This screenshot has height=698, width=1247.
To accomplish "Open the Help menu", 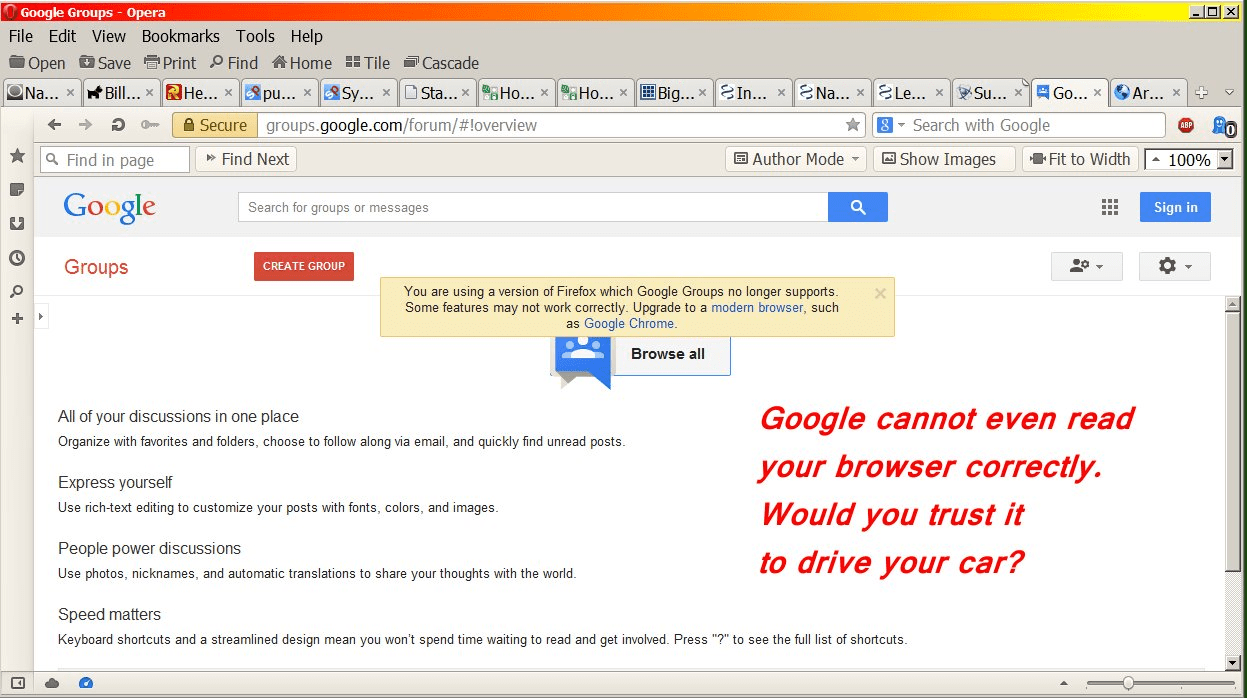I will (x=306, y=36).
